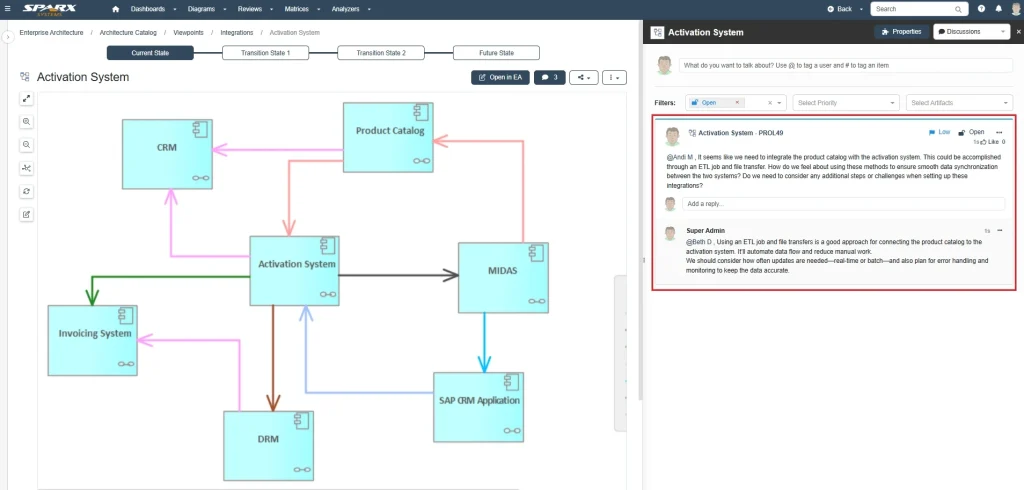Open the Select Artifacts filter
This screenshot has height=490, width=1024.
pos(959,103)
